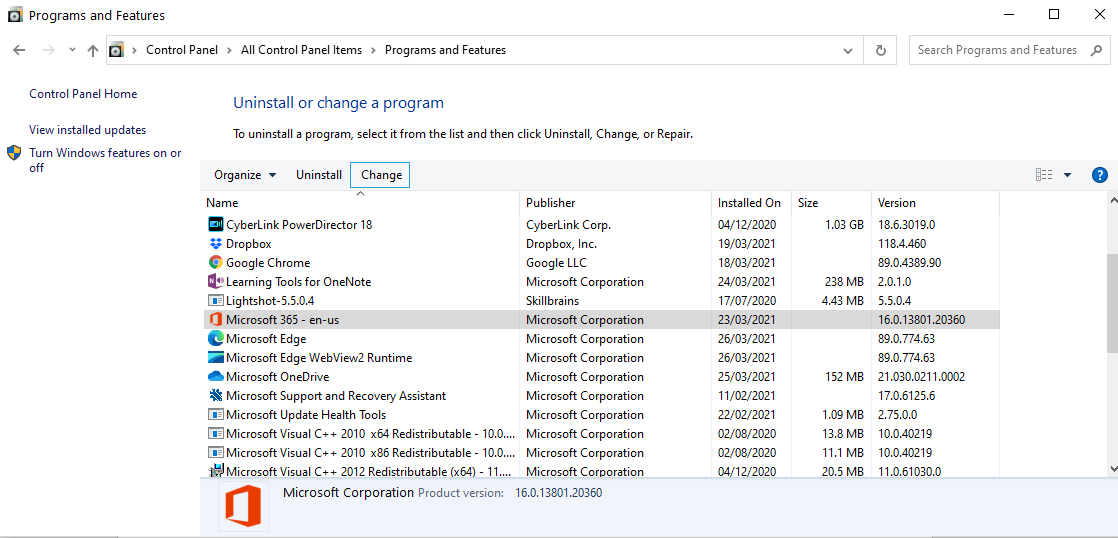This screenshot has width=1118, height=538.
Task: Open the Organize dropdown menu
Action: click(x=245, y=175)
